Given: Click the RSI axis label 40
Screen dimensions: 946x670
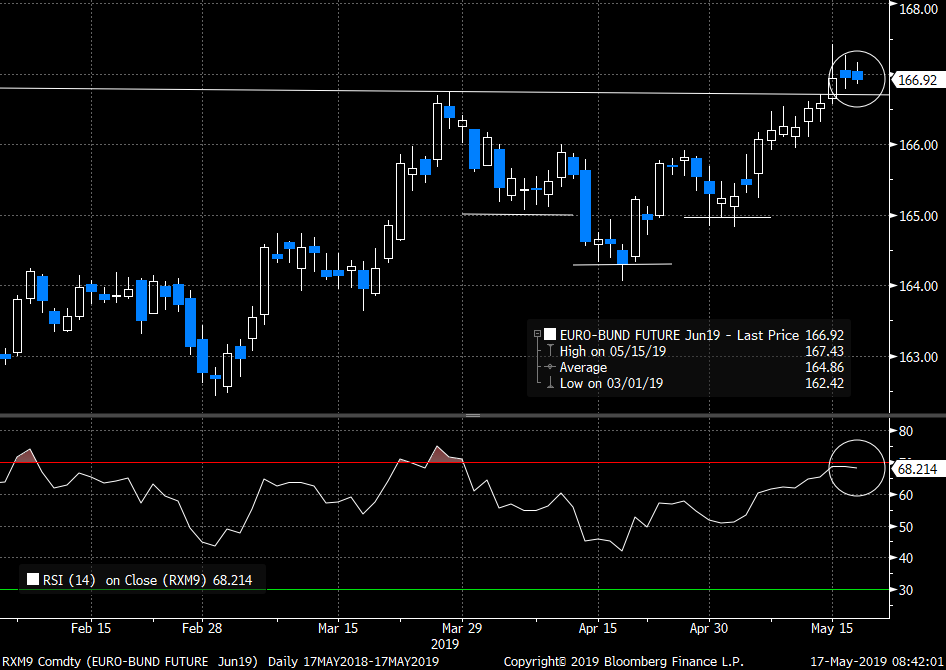Looking at the screenshot, I should pos(906,558).
